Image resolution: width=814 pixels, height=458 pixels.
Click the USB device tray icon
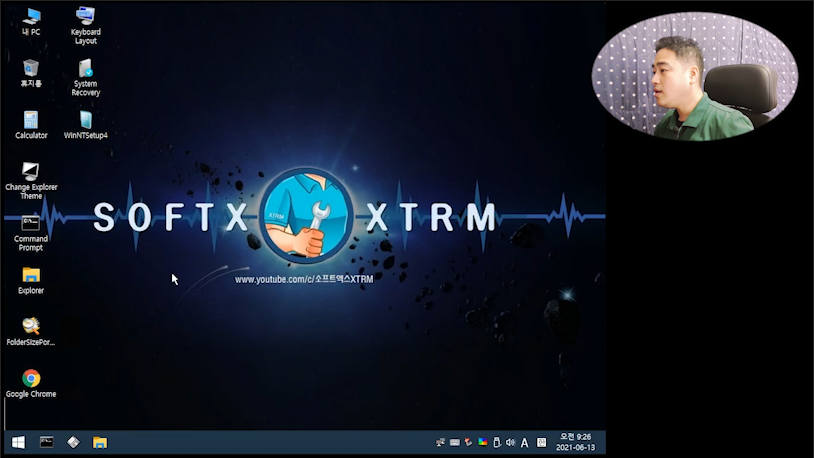496,442
